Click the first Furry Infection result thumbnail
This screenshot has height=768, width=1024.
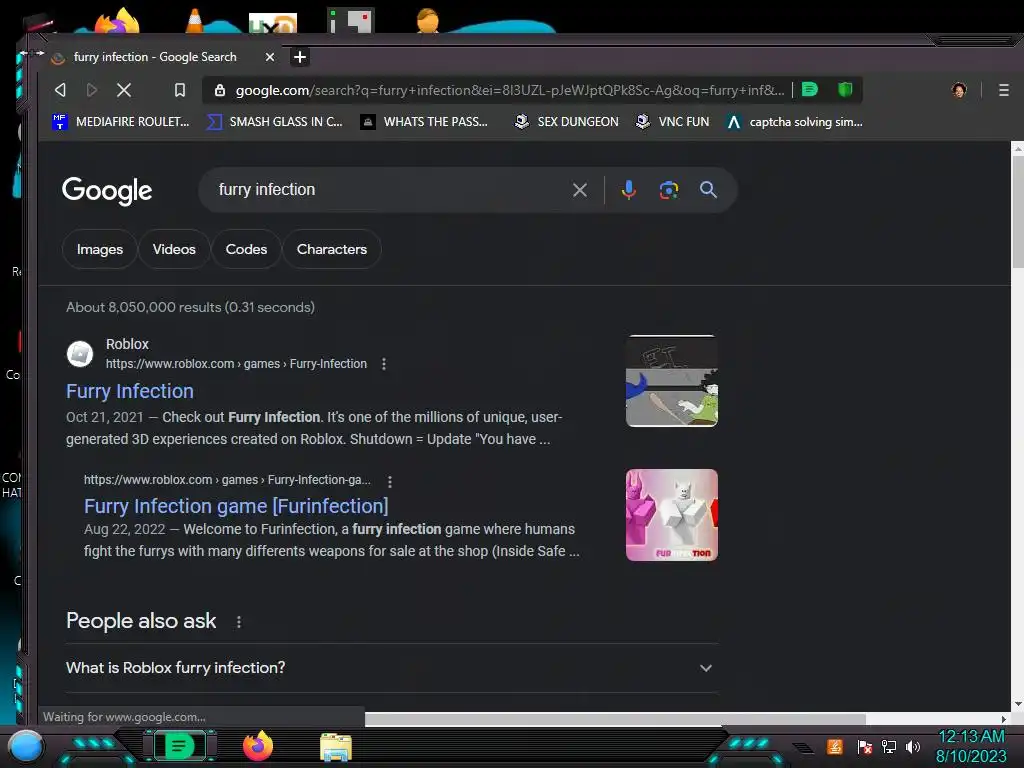coord(671,381)
